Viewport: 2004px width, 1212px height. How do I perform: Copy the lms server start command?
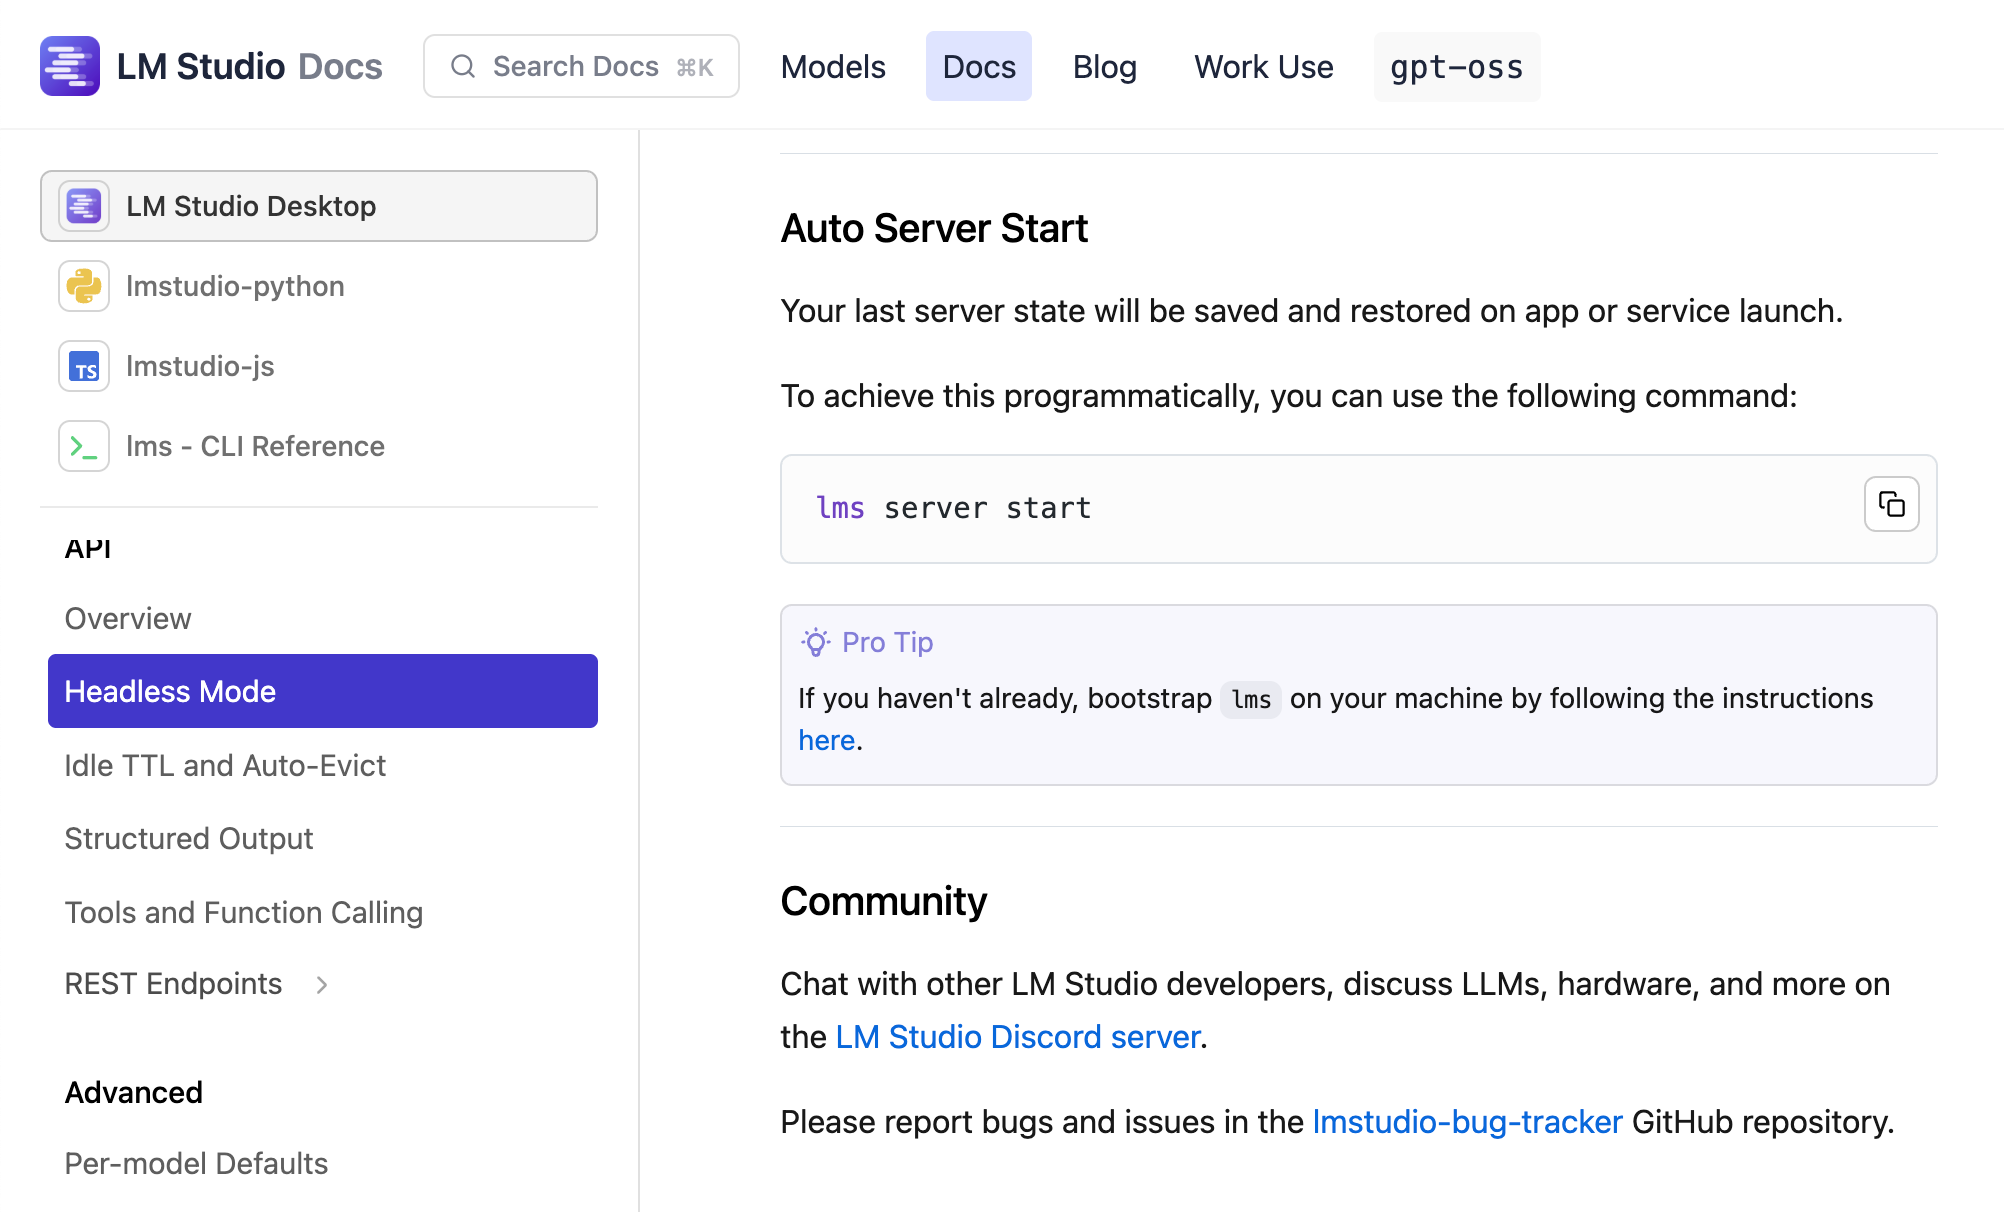point(1891,504)
